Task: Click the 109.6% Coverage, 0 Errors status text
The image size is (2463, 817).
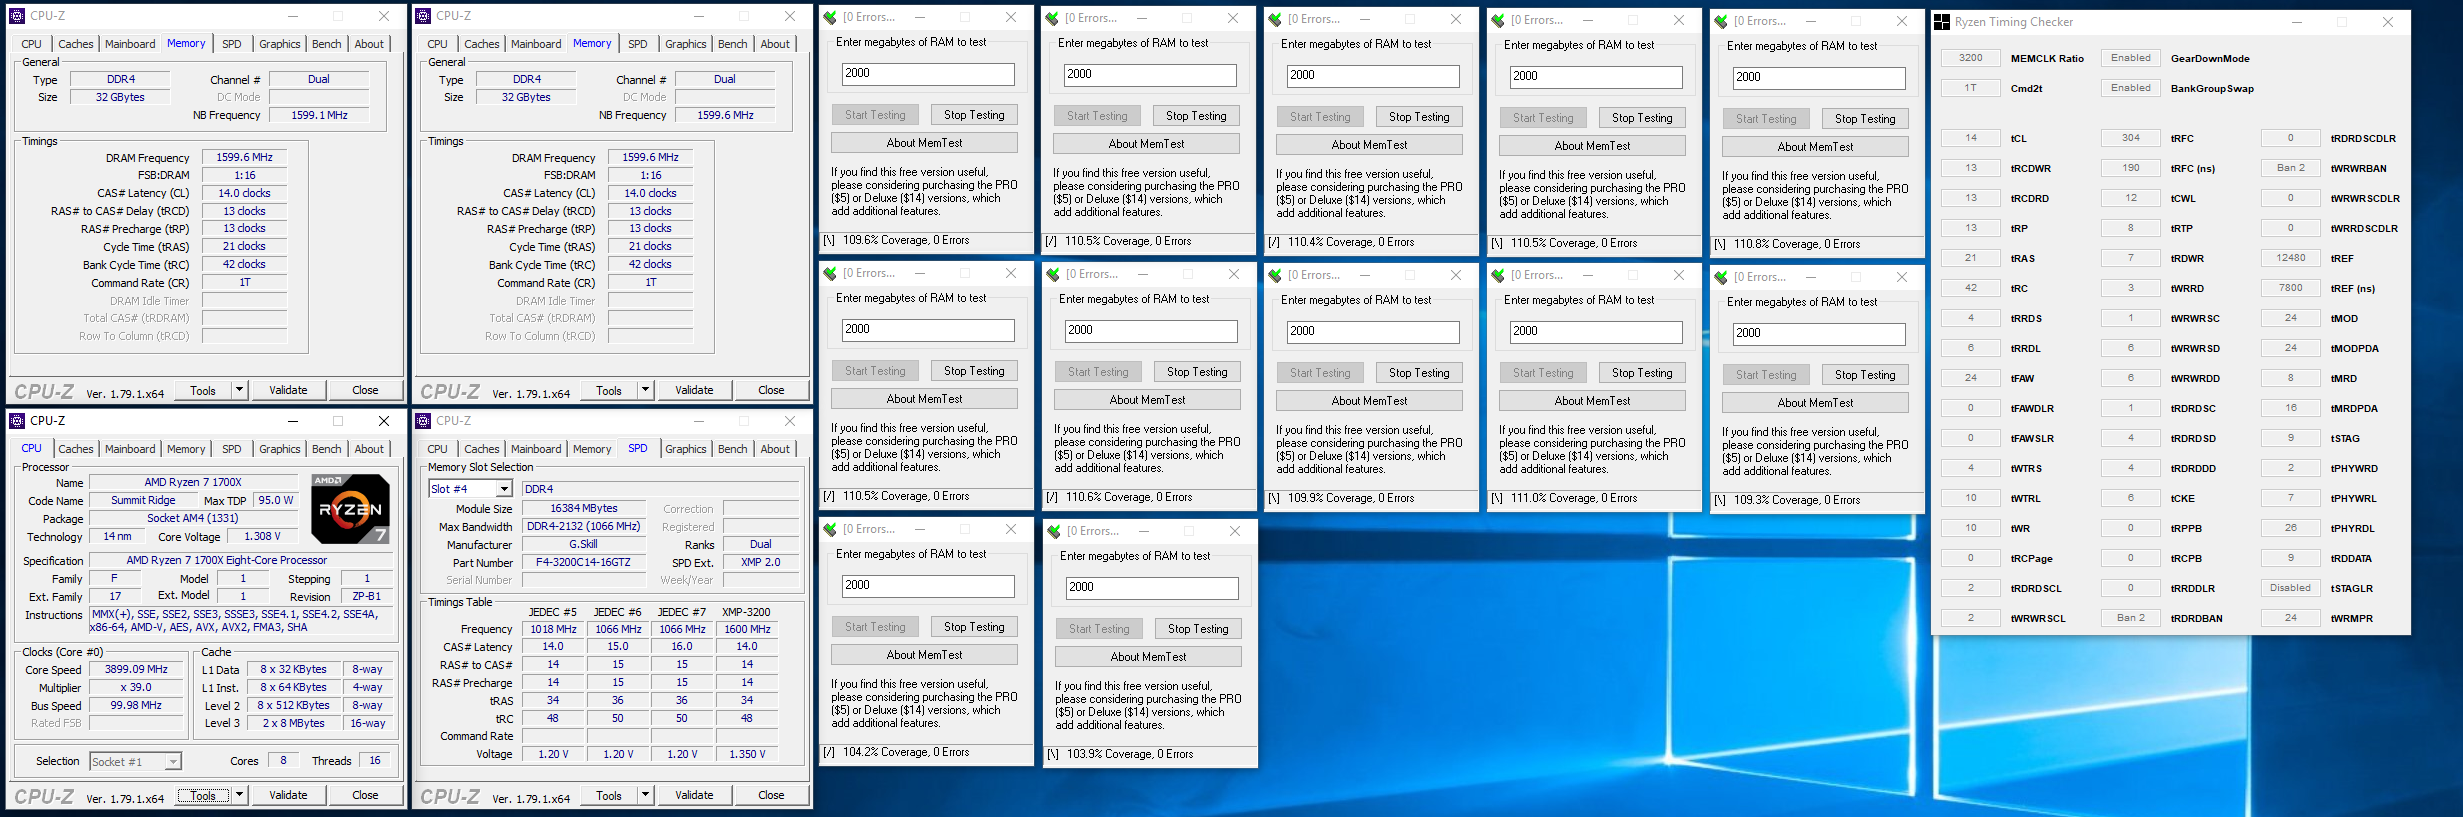Action: (906, 240)
